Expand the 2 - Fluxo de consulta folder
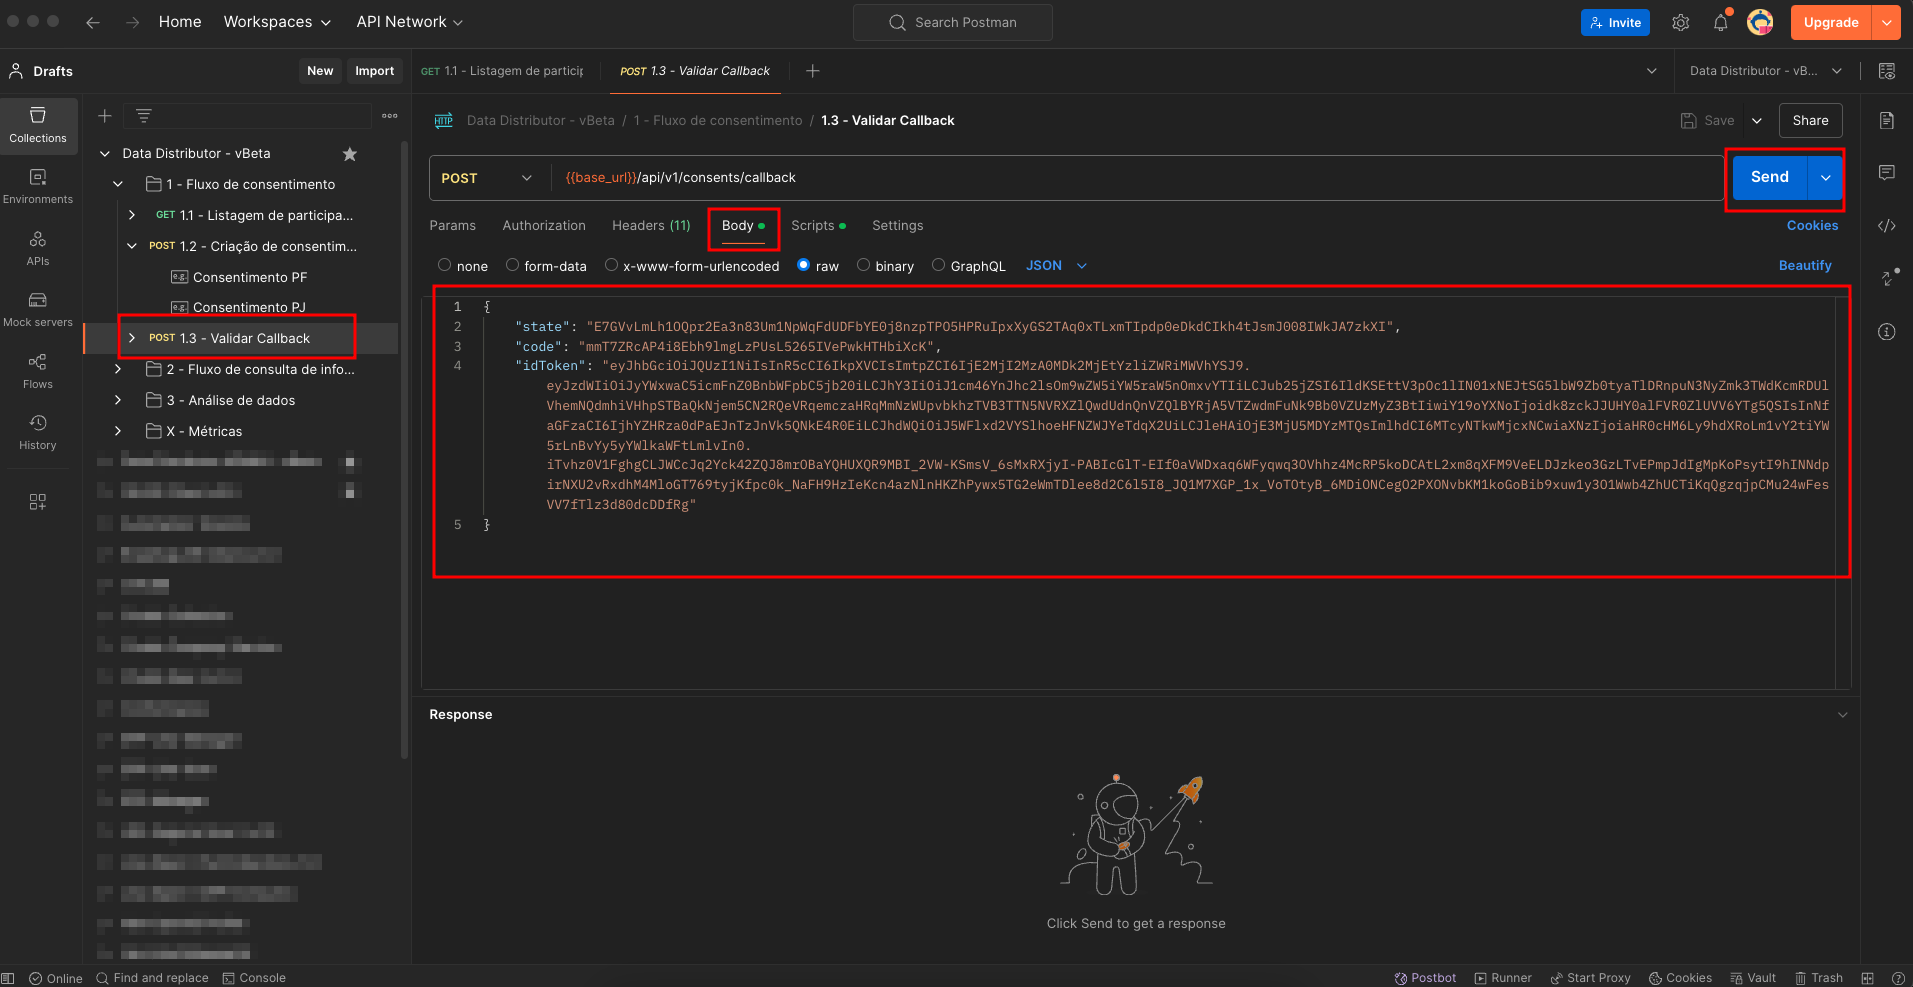The width and height of the screenshot is (1913, 987). (x=118, y=370)
